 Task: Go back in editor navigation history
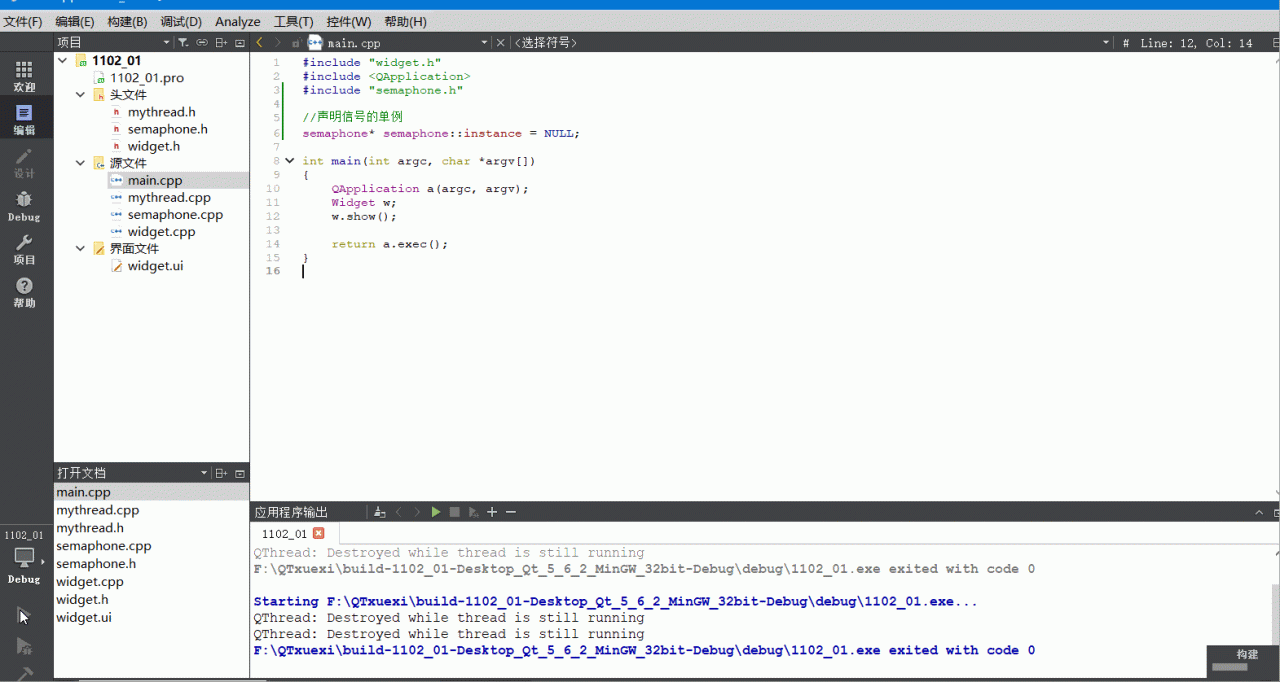coord(260,43)
